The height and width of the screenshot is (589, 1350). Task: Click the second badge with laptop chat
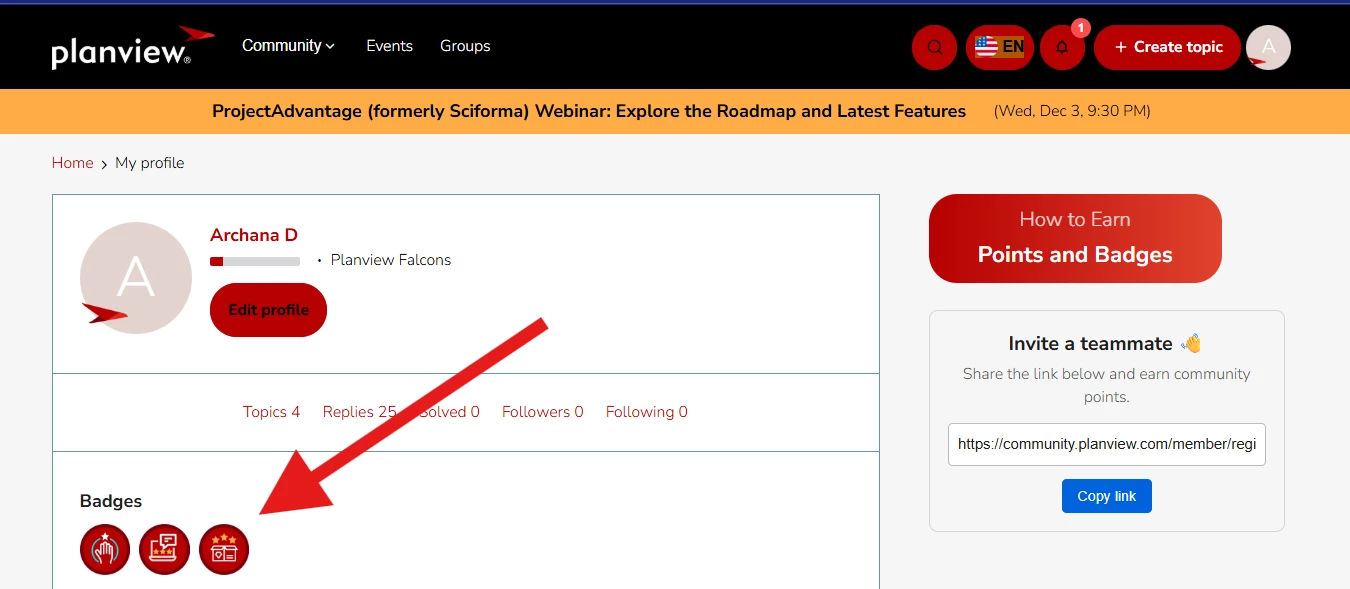164,550
